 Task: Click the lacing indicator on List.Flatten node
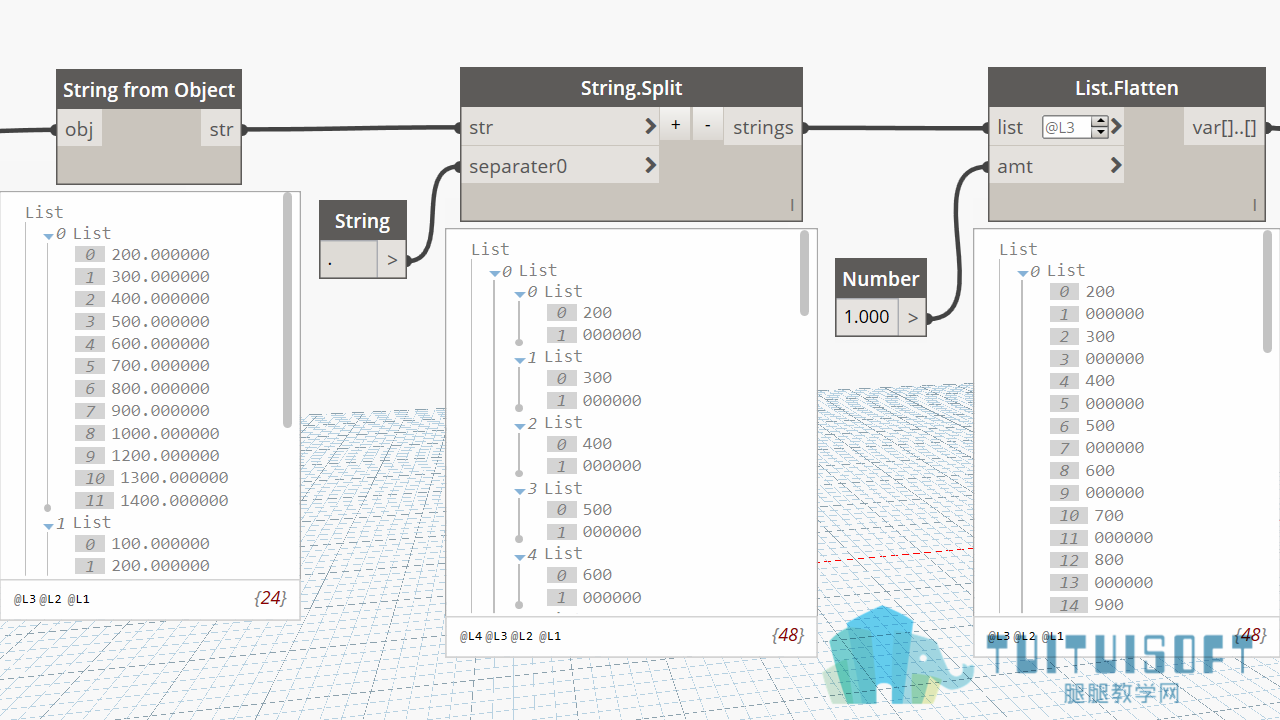point(1255,205)
